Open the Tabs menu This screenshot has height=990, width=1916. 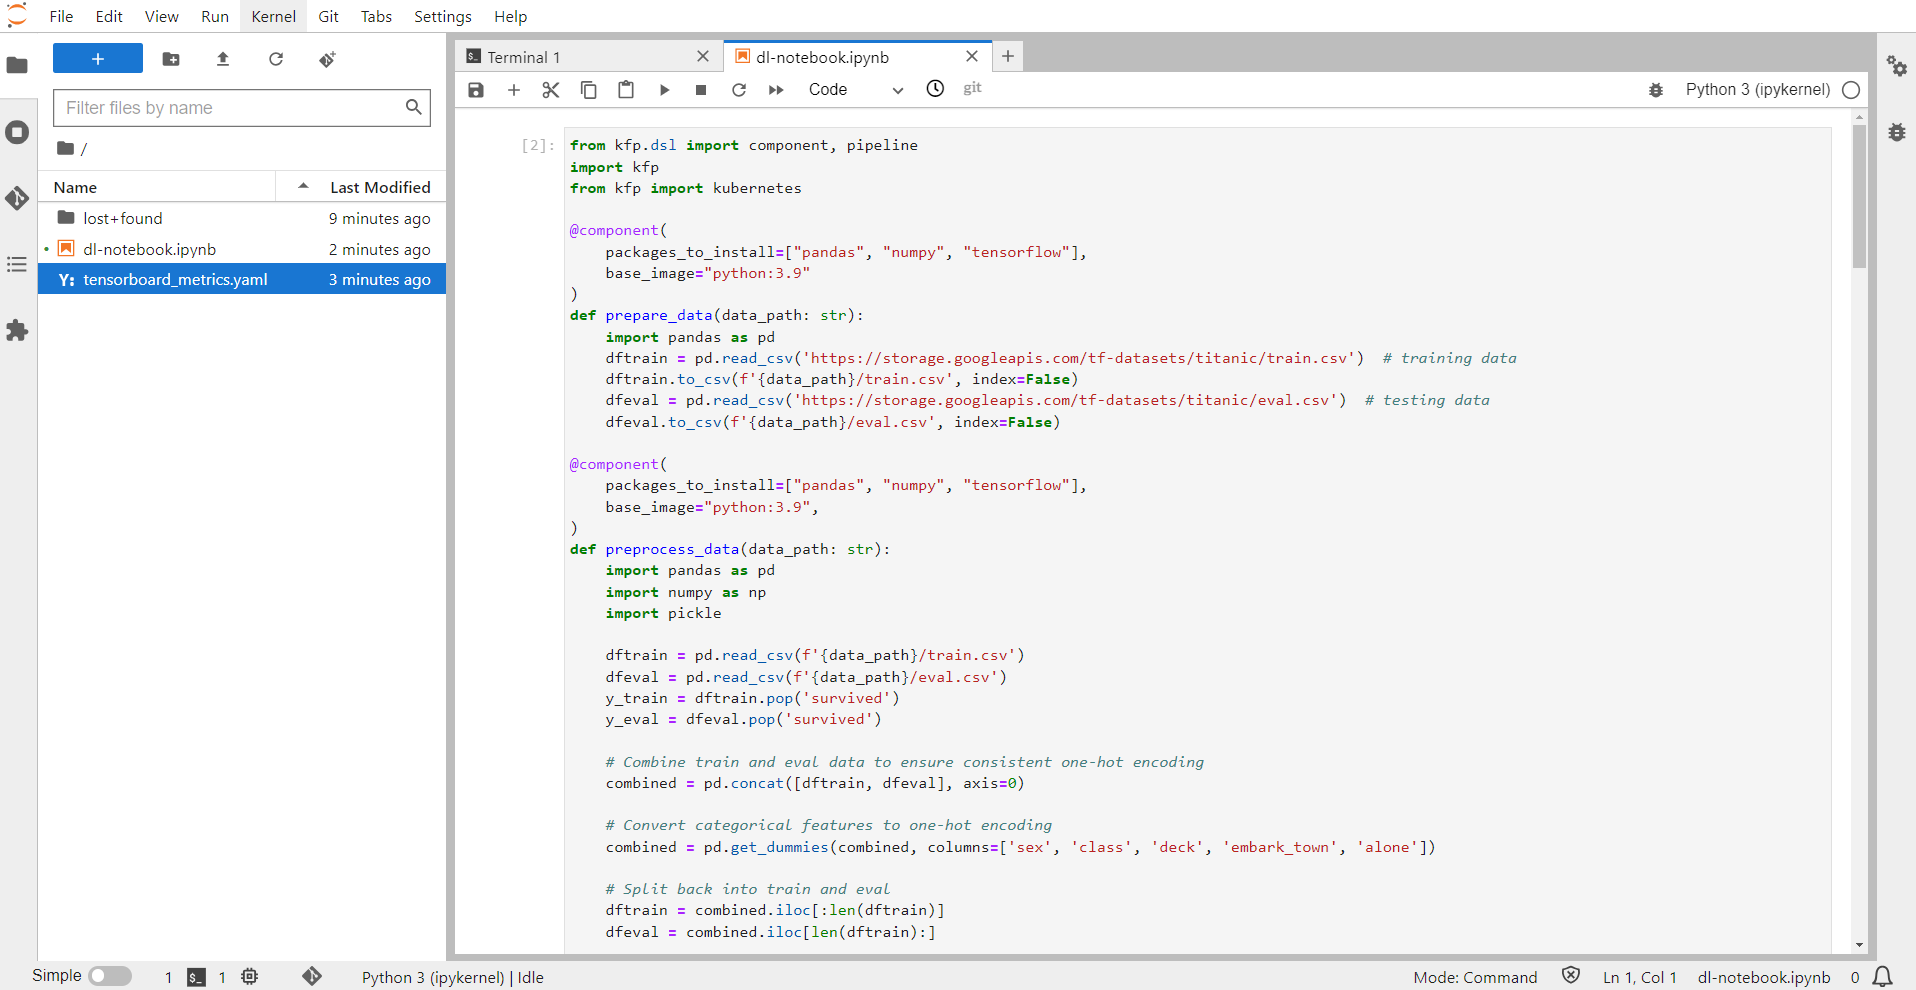tap(376, 16)
